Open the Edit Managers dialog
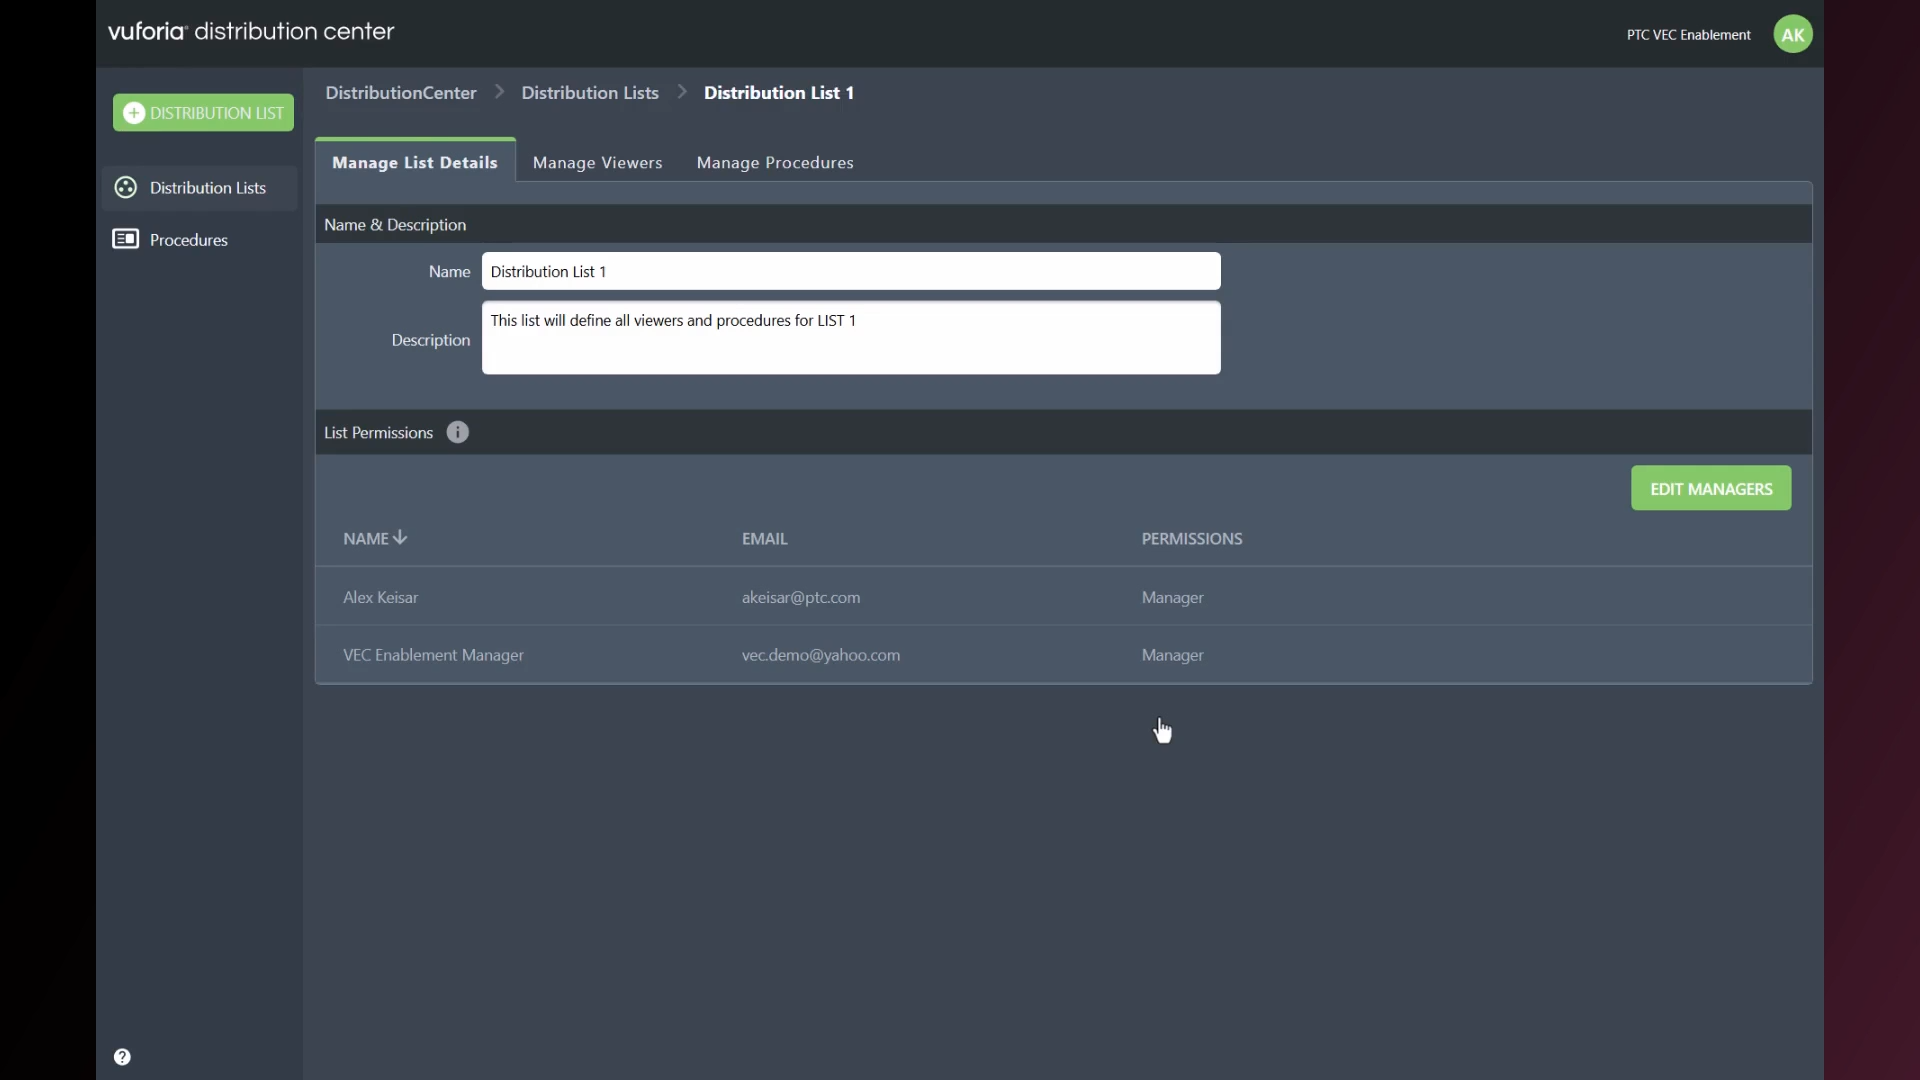This screenshot has height=1080, width=1920. pyautogui.click(x=1711, y=488)
